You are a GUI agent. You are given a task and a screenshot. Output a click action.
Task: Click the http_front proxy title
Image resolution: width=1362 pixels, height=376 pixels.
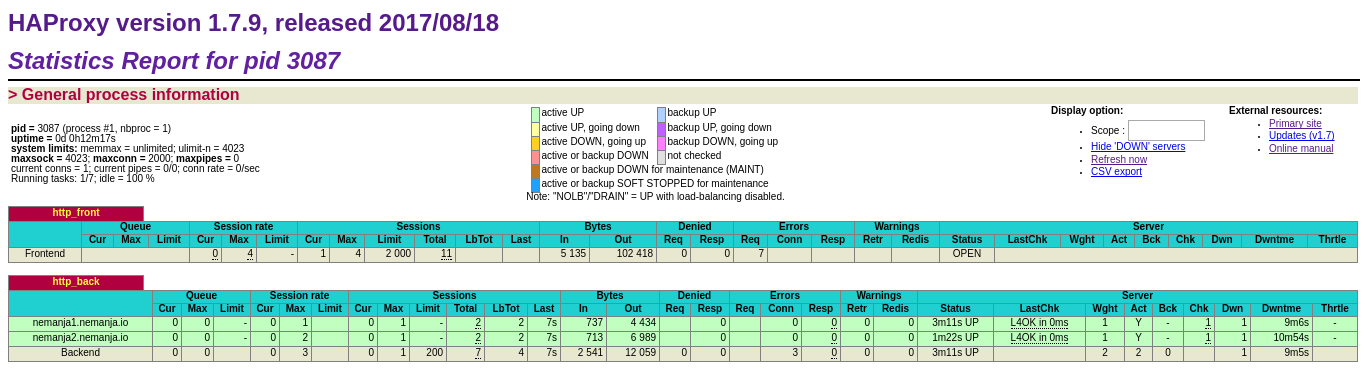click(x=76, y=213)
